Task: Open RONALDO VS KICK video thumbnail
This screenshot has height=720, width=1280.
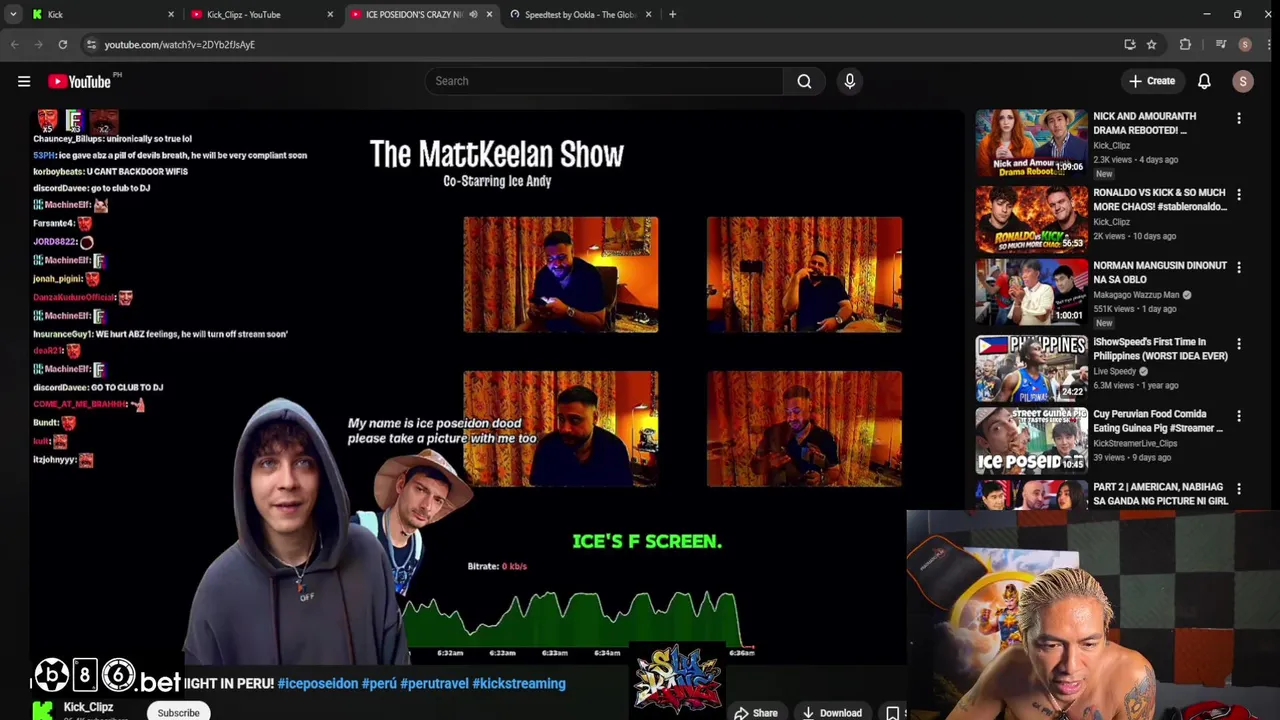Action: [x=1031, y=218]
